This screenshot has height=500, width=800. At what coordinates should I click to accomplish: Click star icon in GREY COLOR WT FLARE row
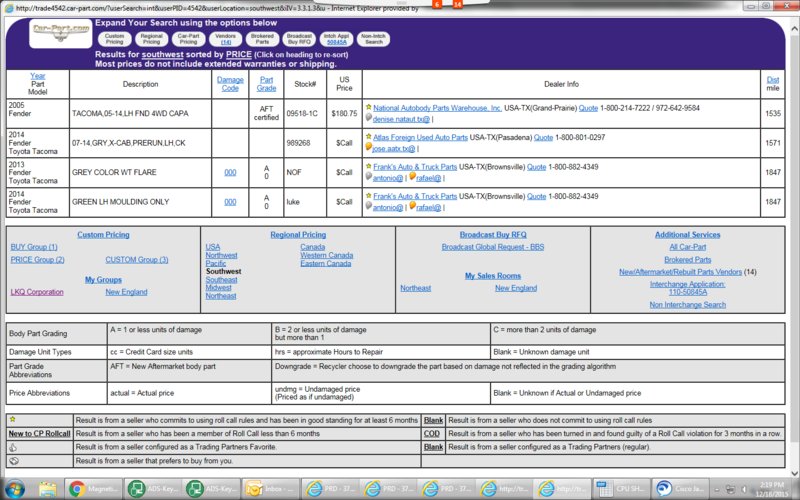(x=368, y=166)
